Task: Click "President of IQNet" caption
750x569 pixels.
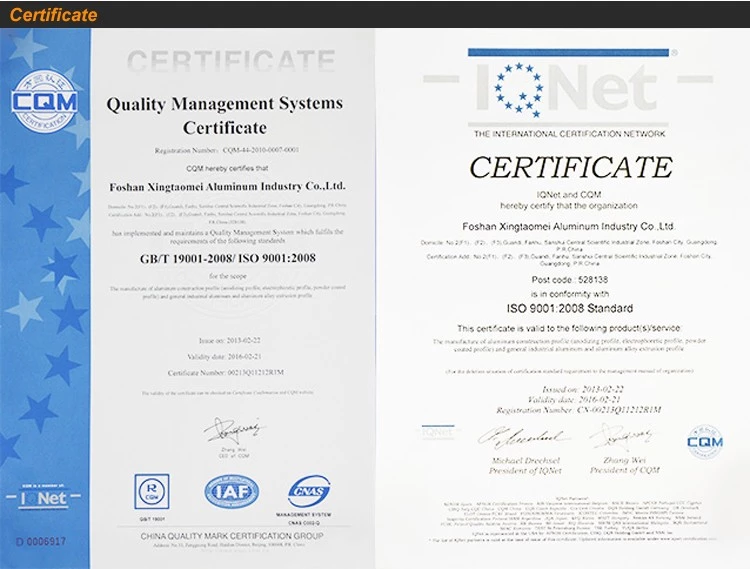Action: [525, 471]
